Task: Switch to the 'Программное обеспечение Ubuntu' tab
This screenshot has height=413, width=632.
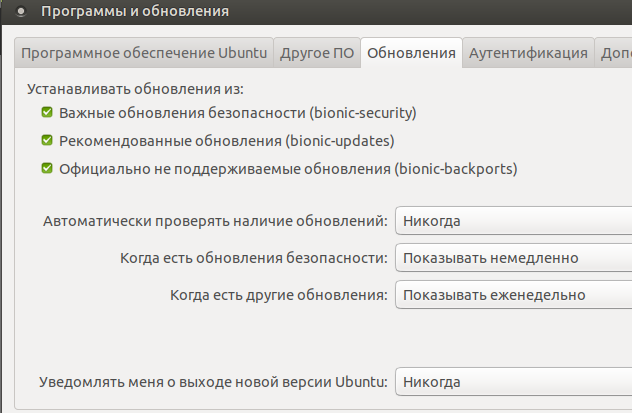Action: 144,53
